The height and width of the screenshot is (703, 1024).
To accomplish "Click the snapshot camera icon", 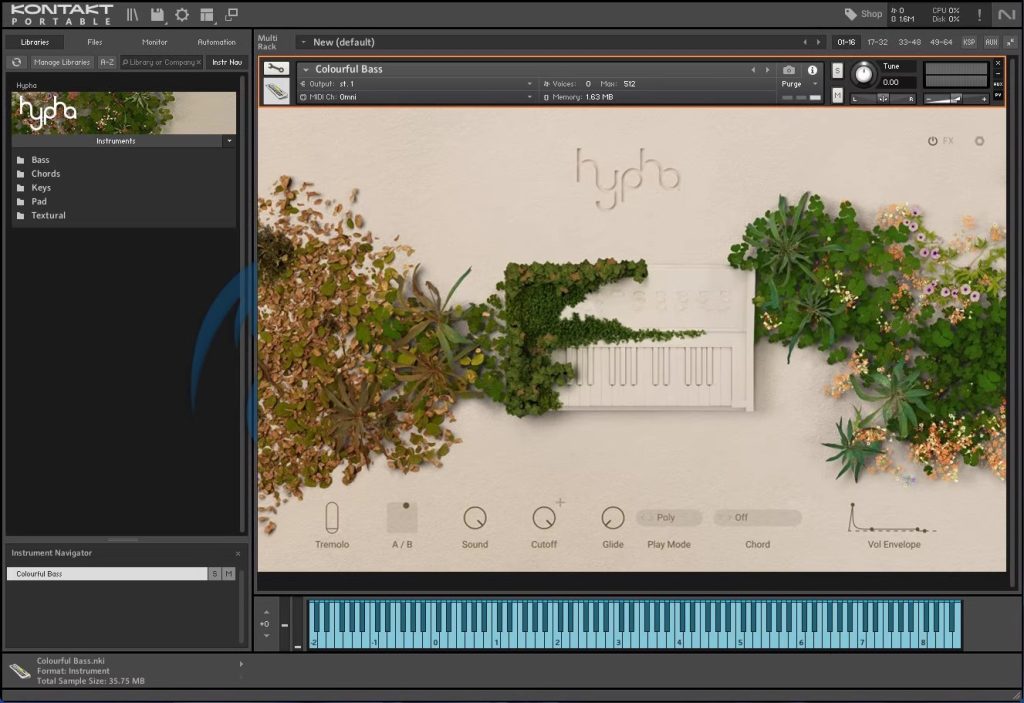I will (789, 70).
